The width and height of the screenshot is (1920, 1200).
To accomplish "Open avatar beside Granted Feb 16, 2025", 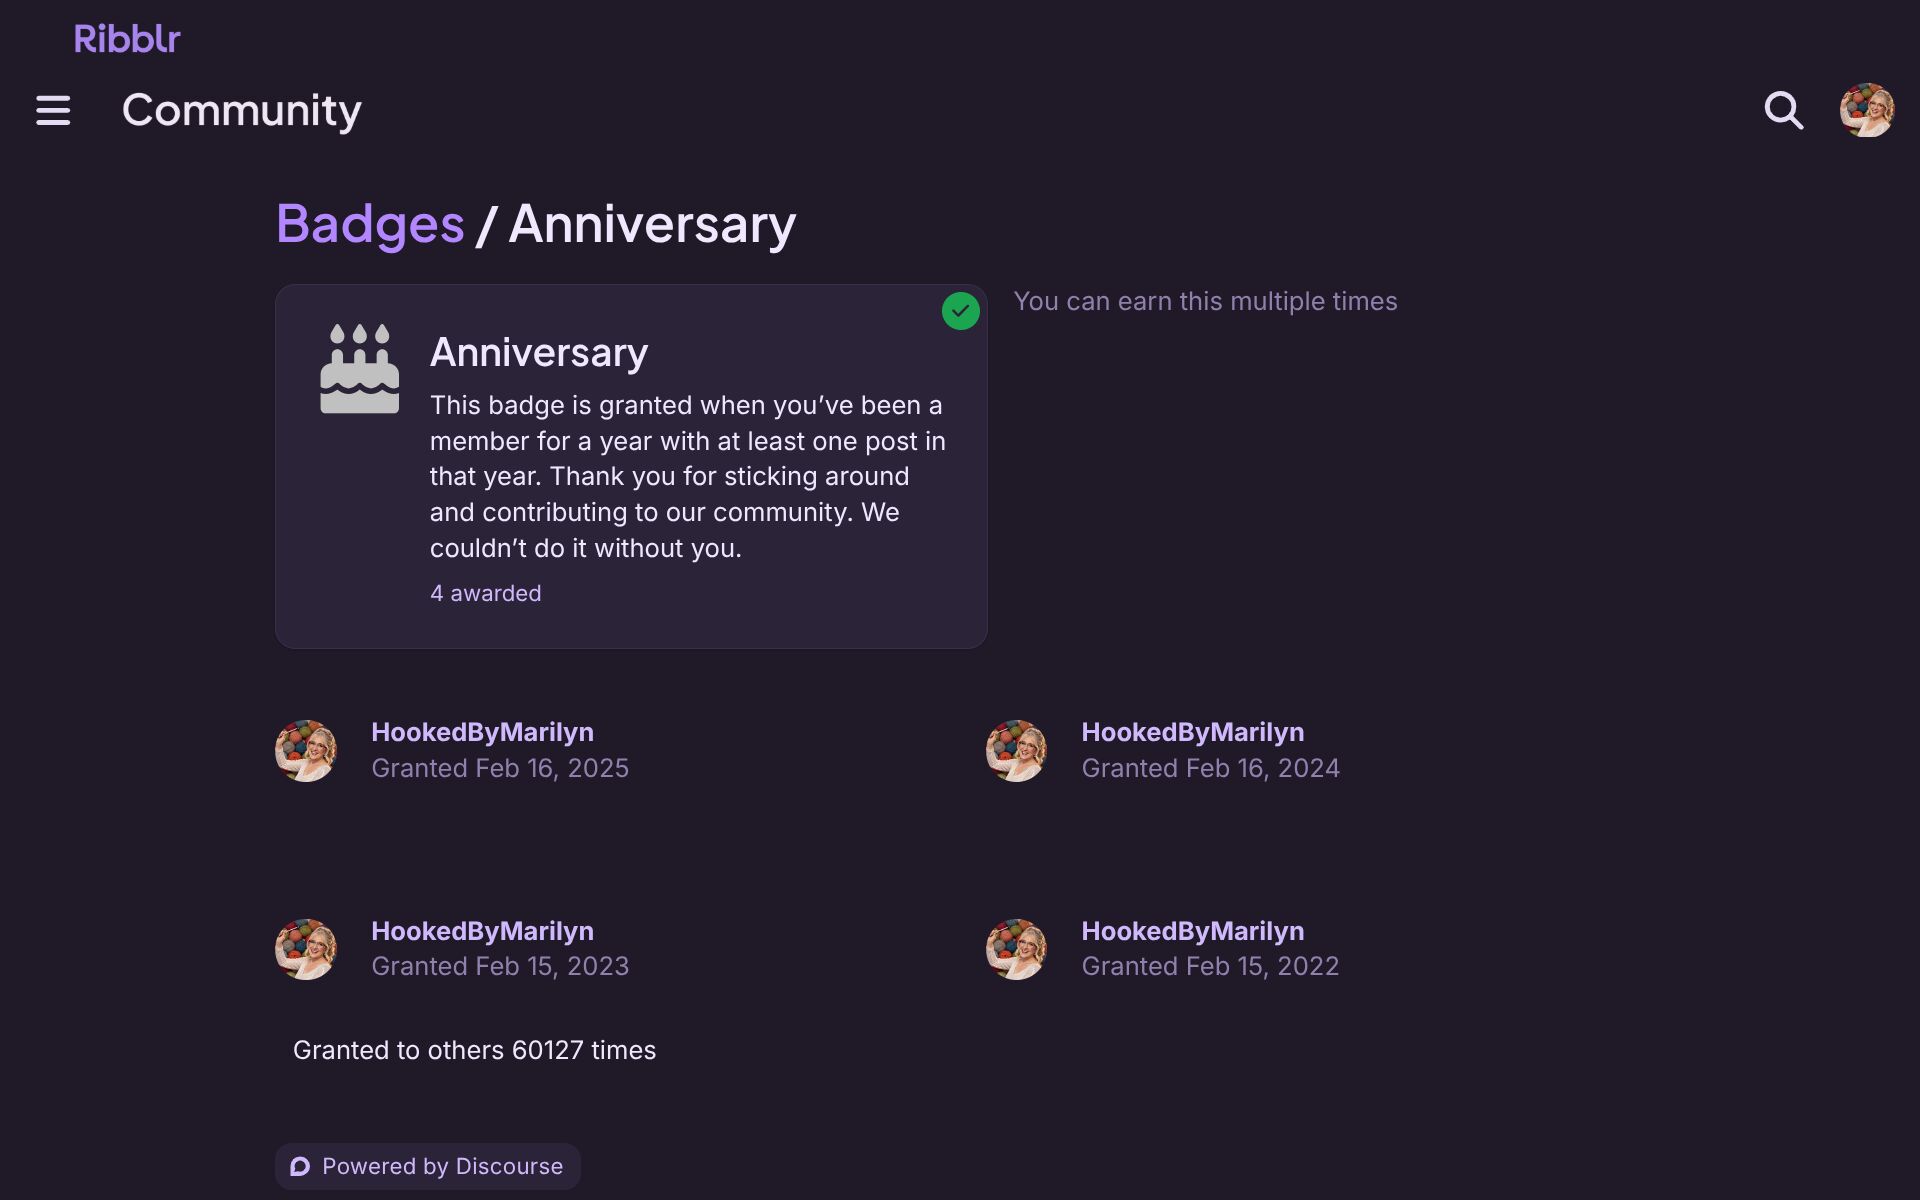I will tap(306, 750).
